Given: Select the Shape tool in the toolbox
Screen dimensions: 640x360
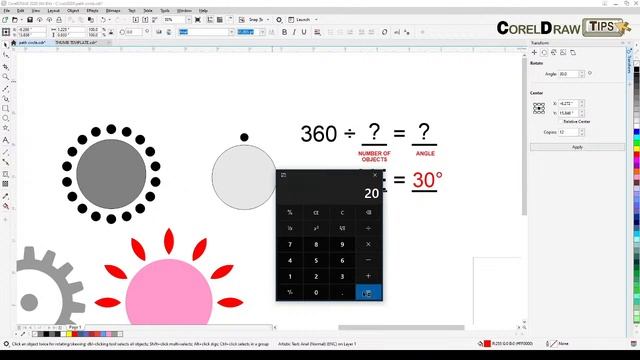Looking at the screenshot, I should pos(6,55).
